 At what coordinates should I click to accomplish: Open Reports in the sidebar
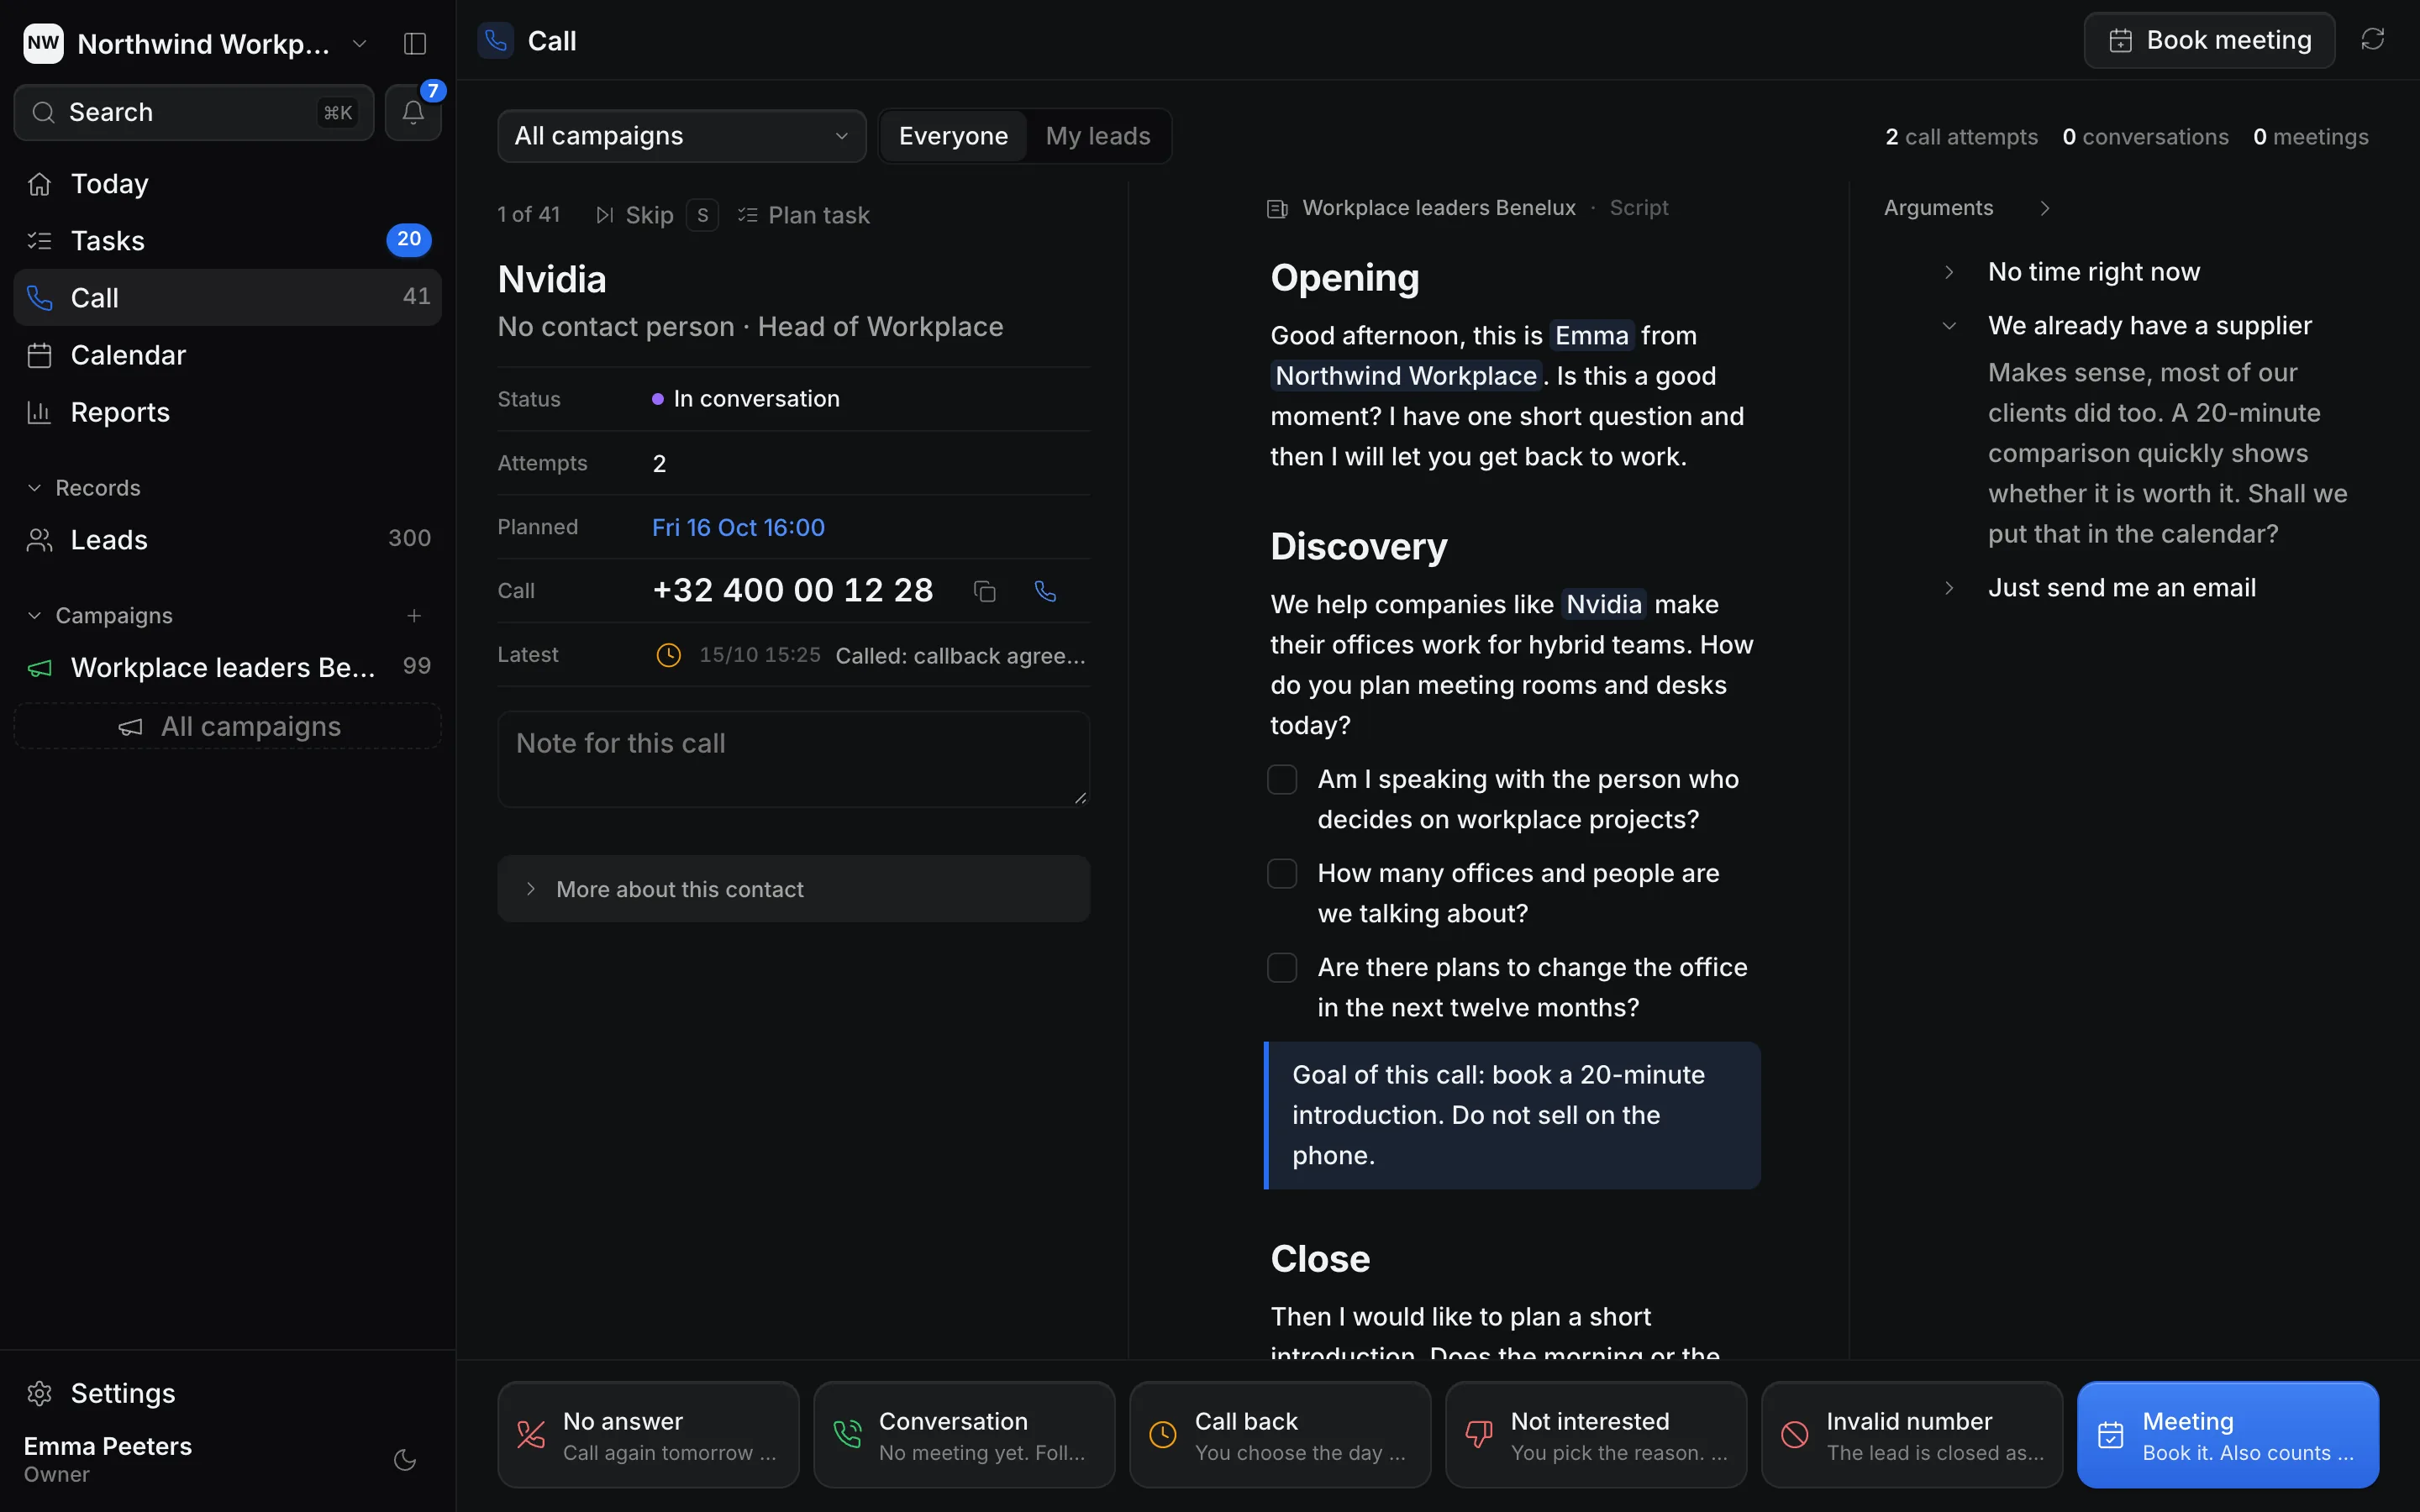228,412
